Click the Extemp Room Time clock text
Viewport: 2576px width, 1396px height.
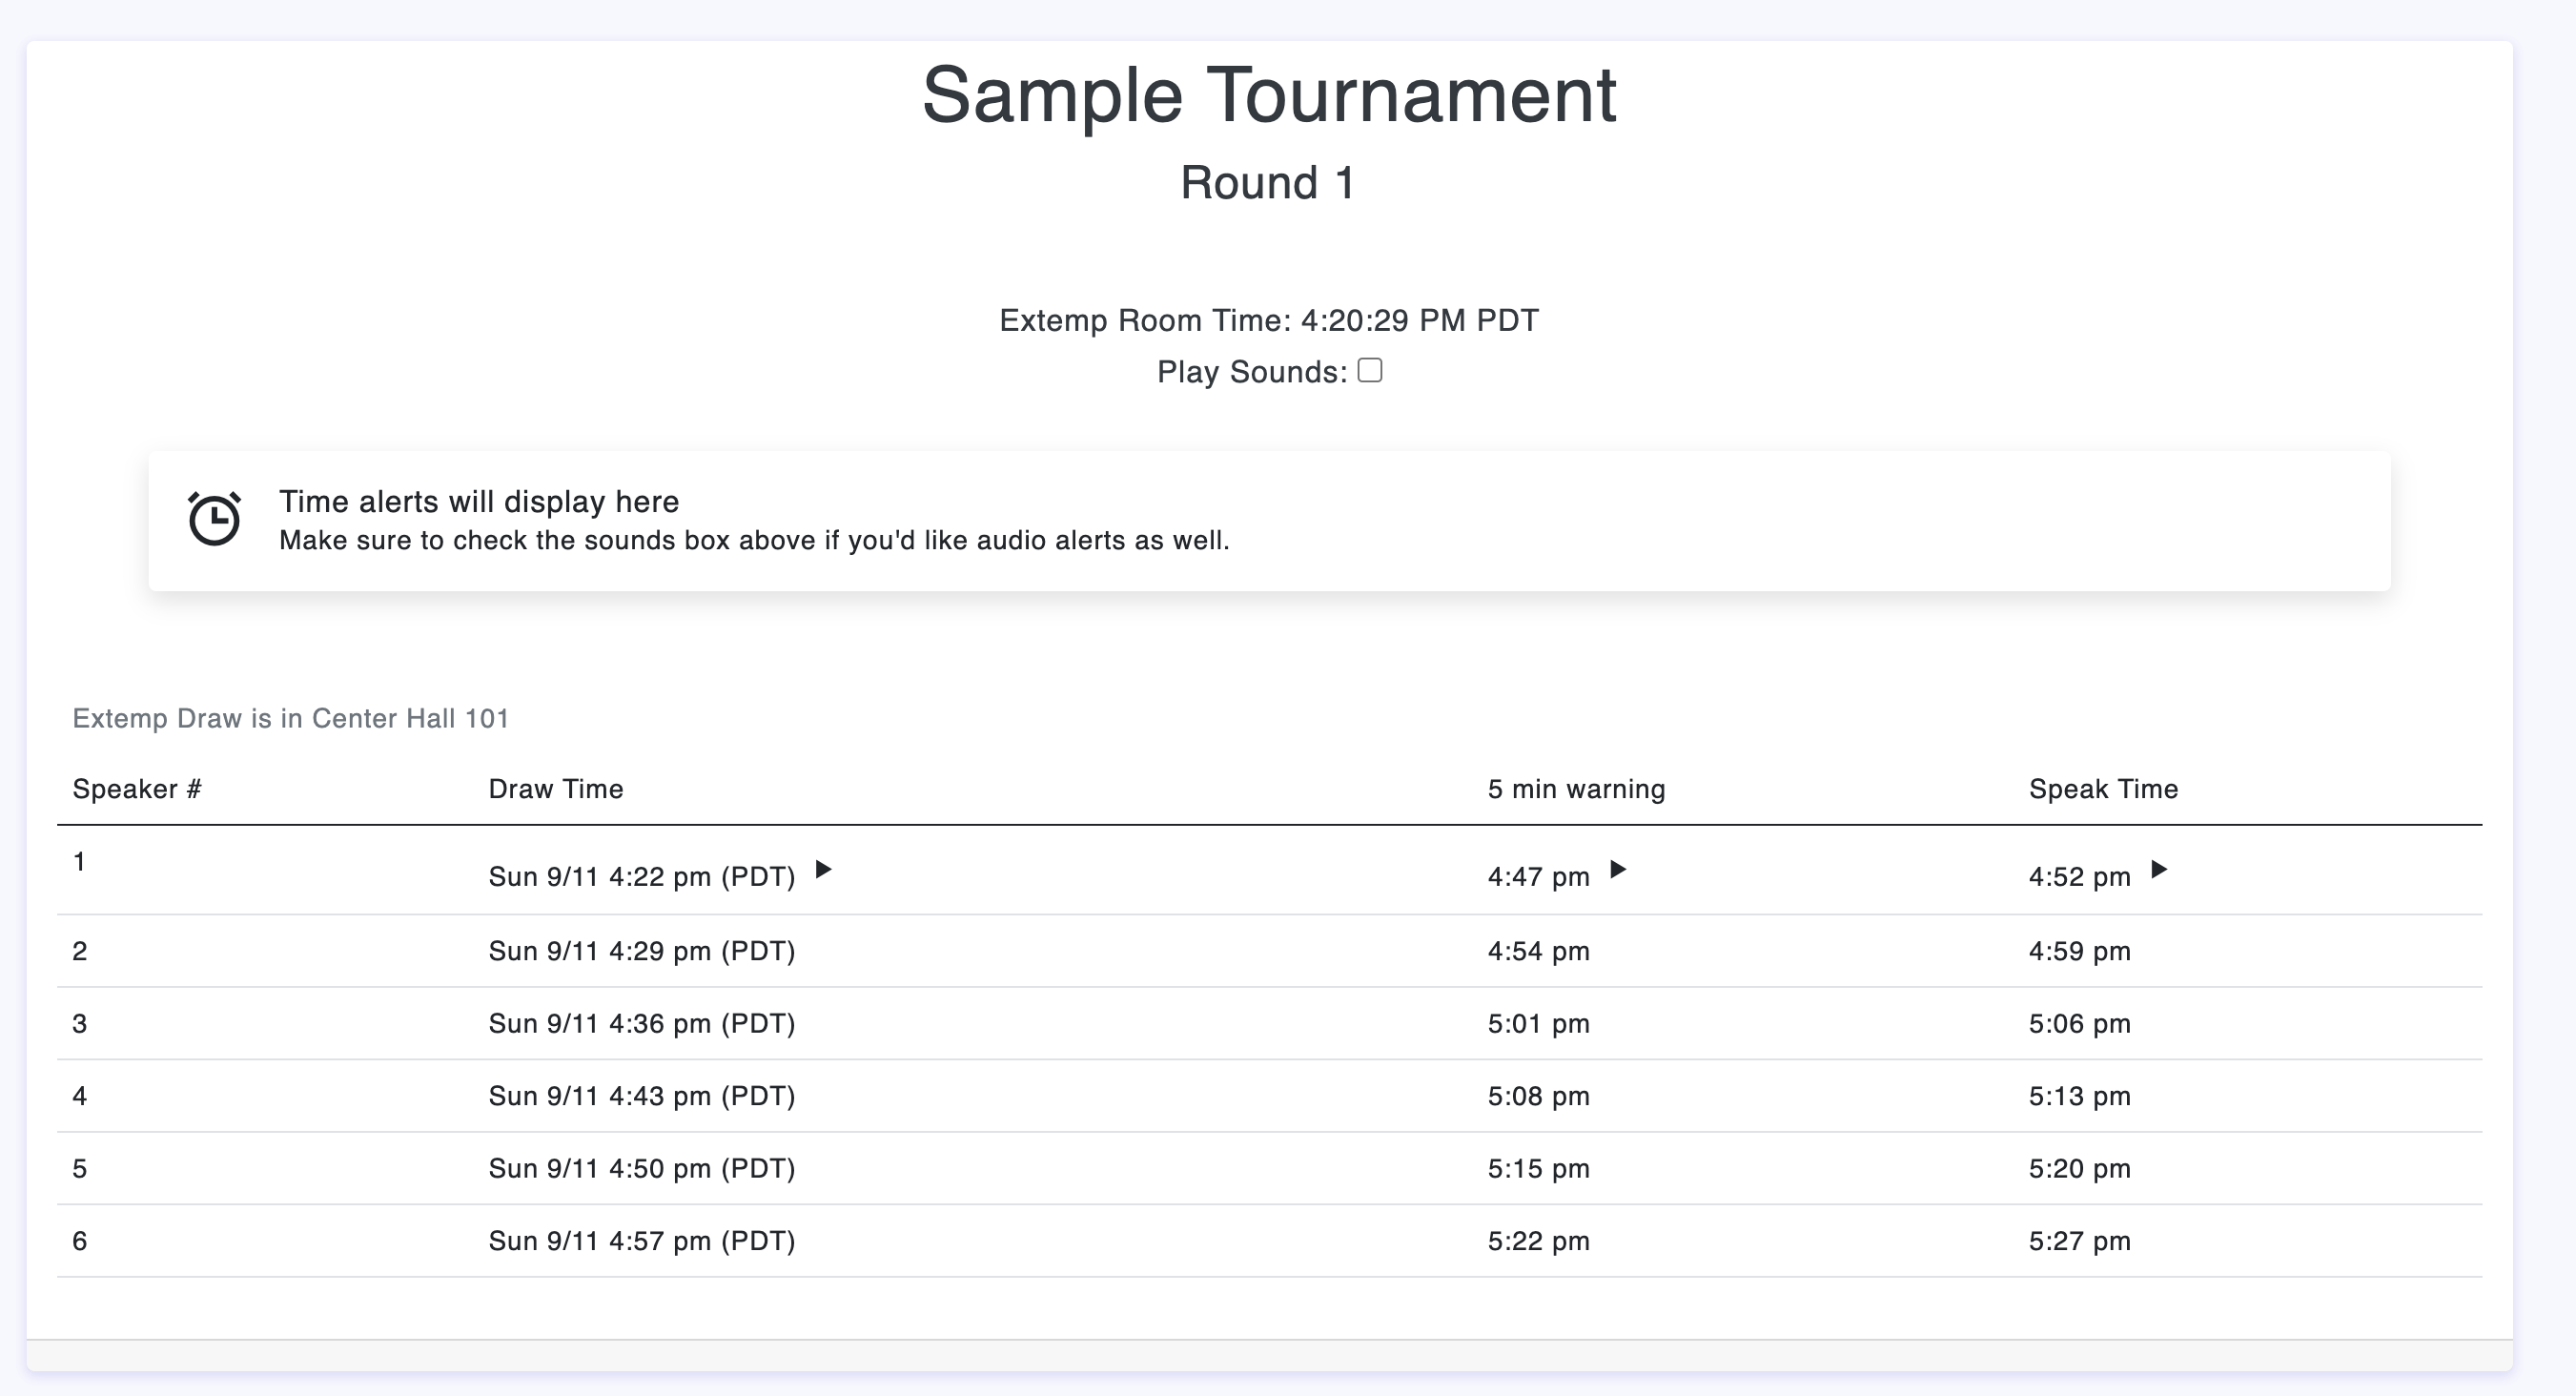click(x=1269, y=320)
